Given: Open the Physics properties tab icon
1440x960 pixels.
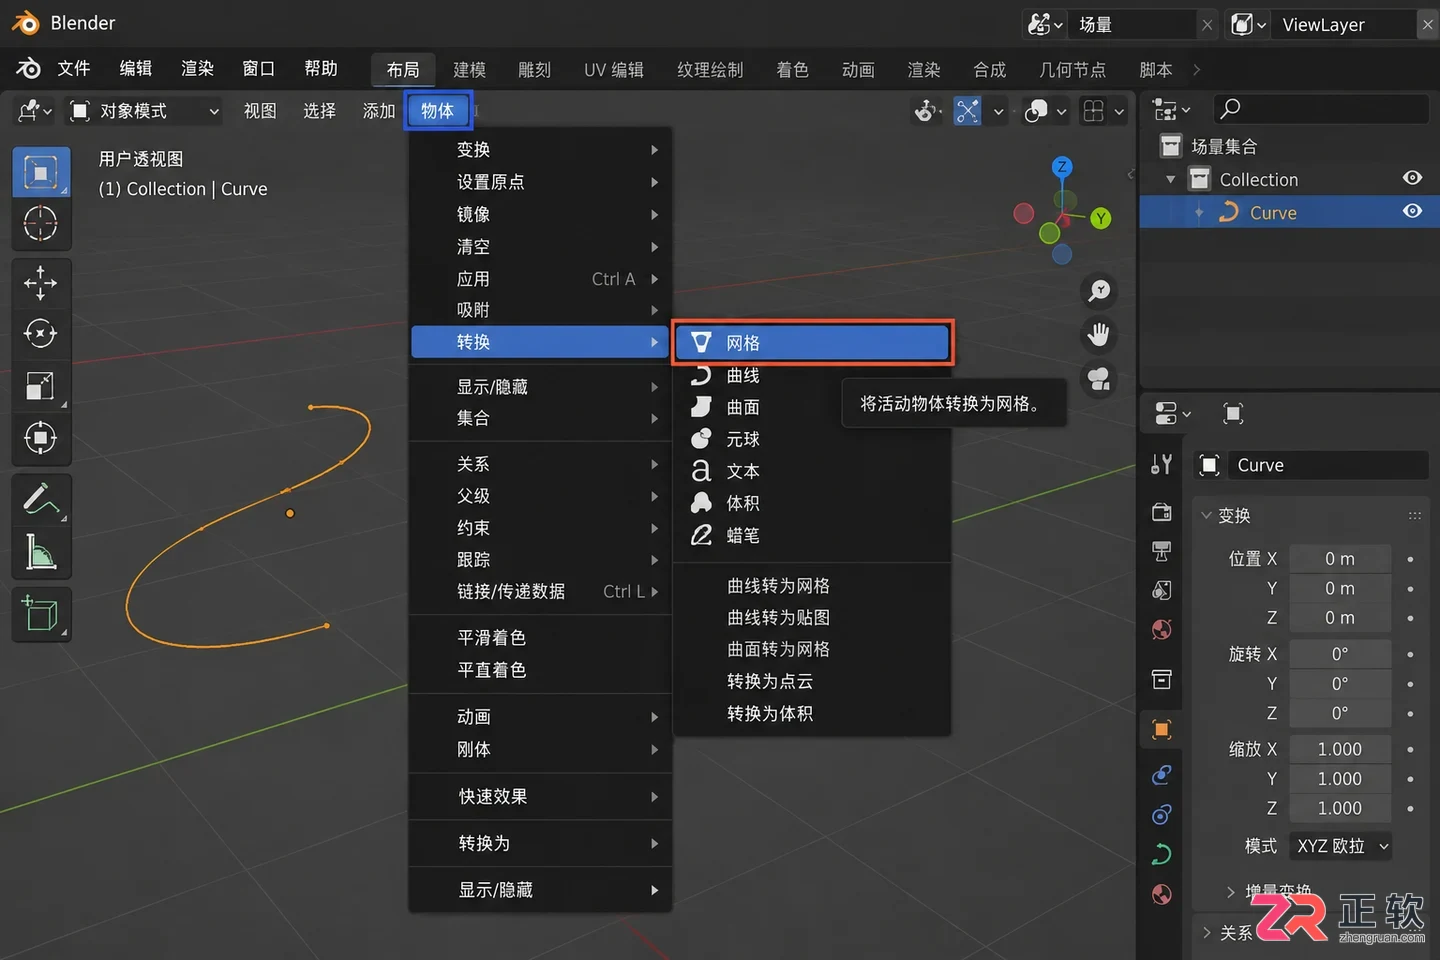Looking at the screenshot, I should 1161,775.
